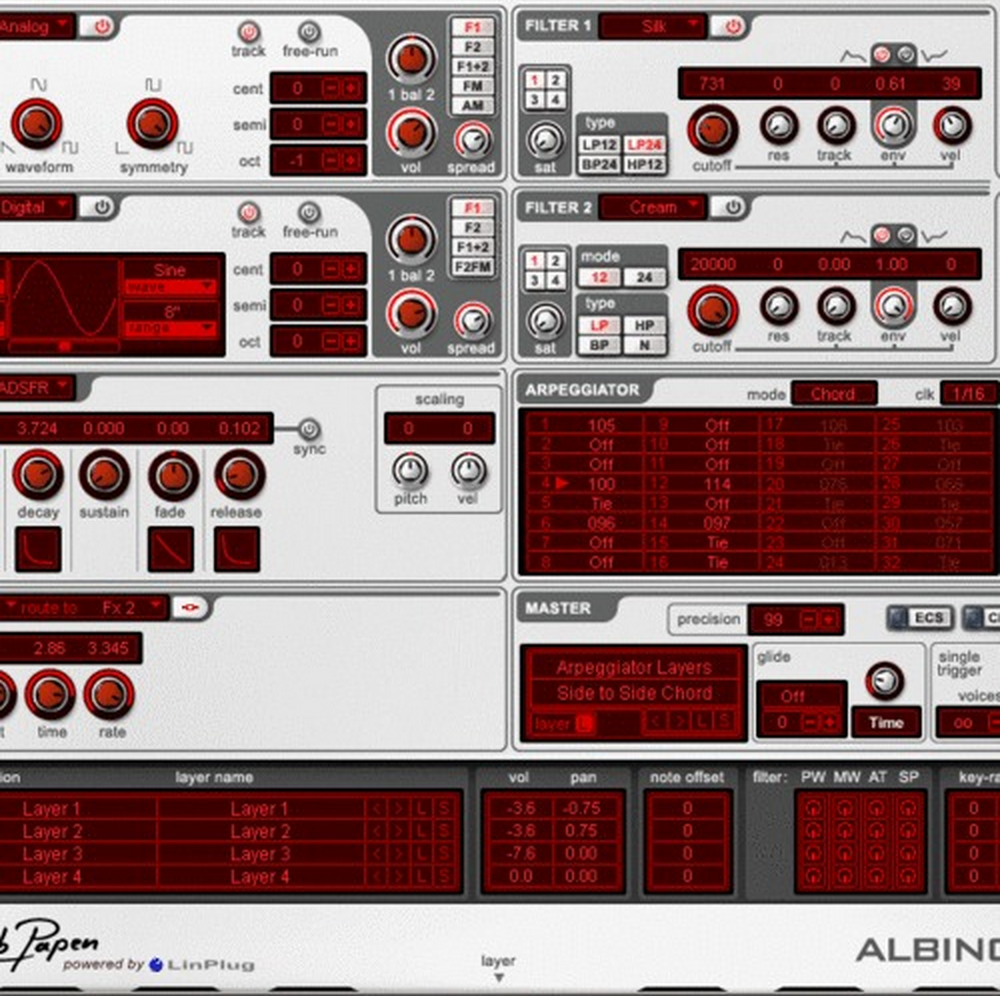The width and height of the screenshot is (1000, 998).
Task: Toggle the Analog oscillator track button
Action: coord(248,32)
